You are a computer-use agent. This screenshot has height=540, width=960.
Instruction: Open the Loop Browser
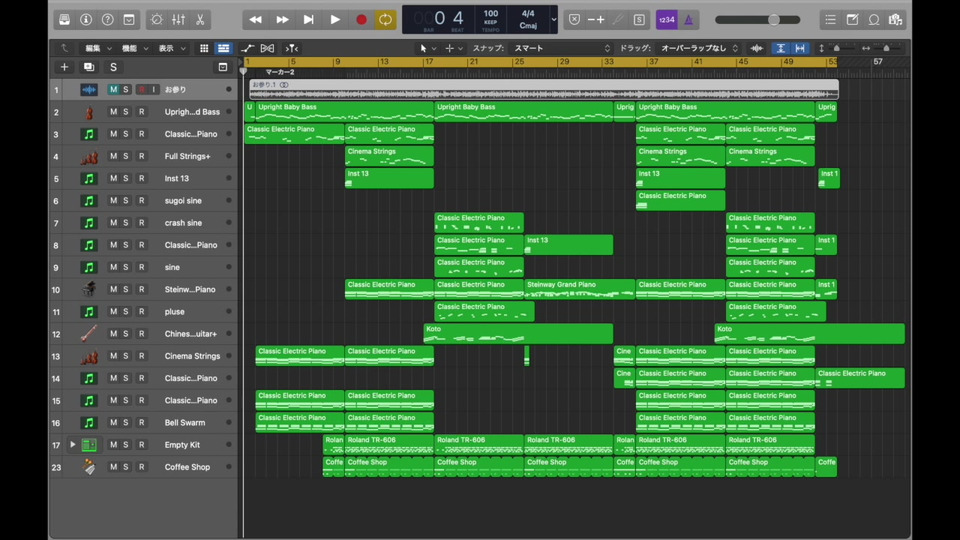(874, 20)
